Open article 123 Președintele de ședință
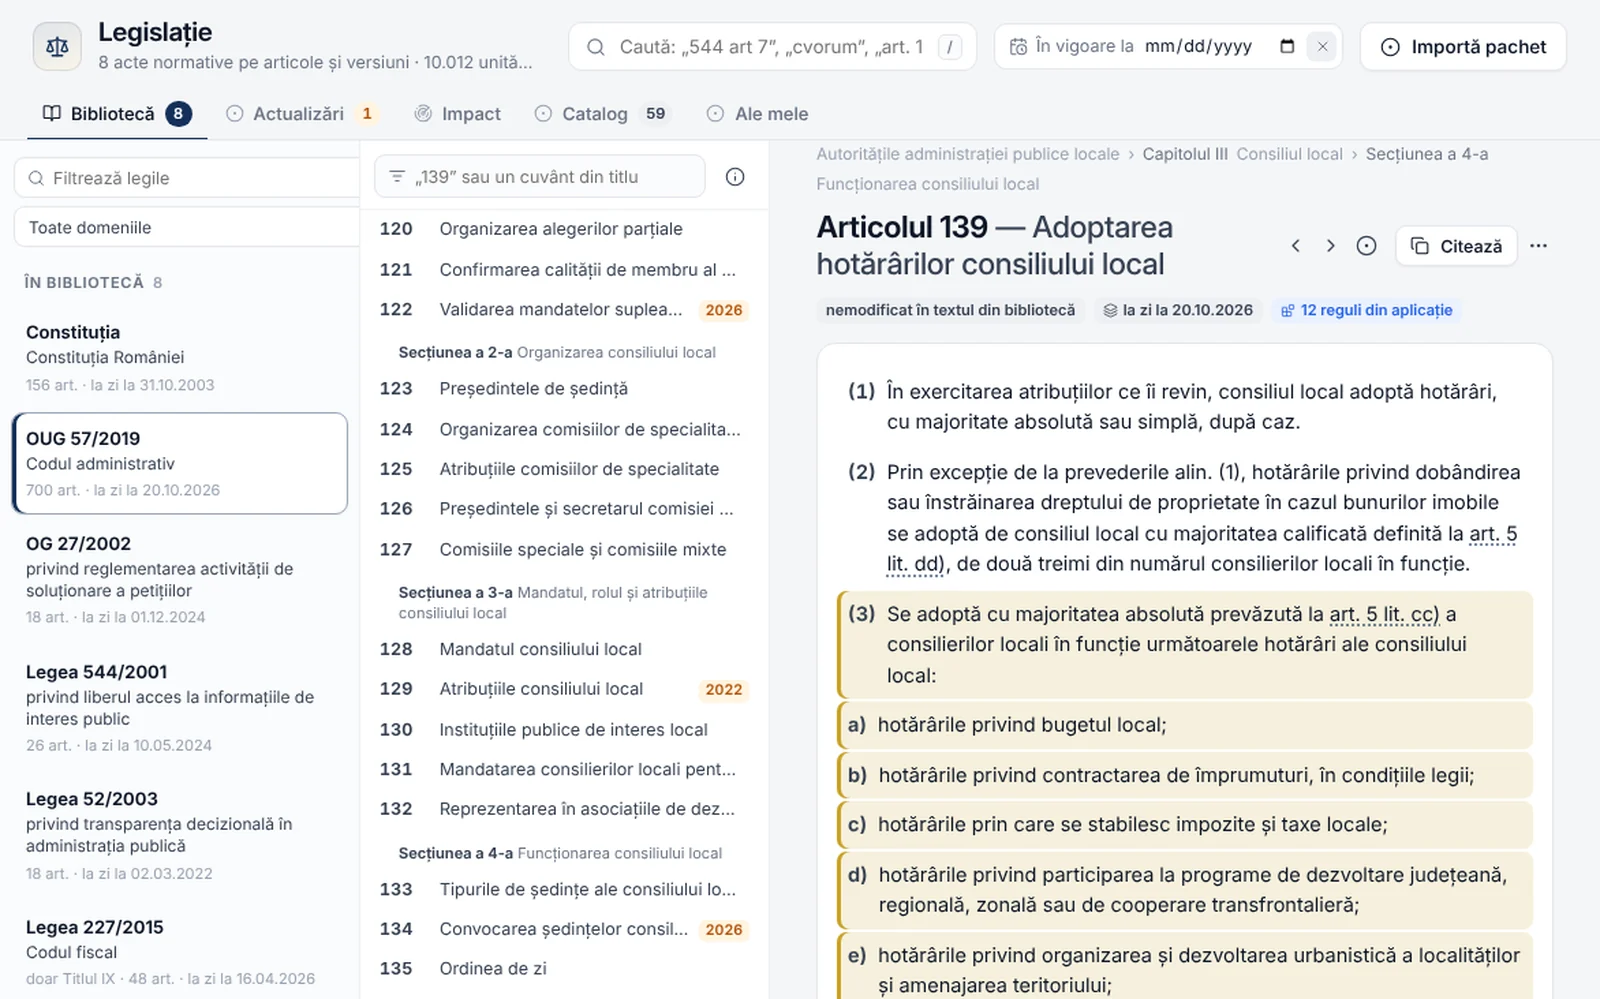This screenshot has width=1600, height=999. click(x=563, y=388)
